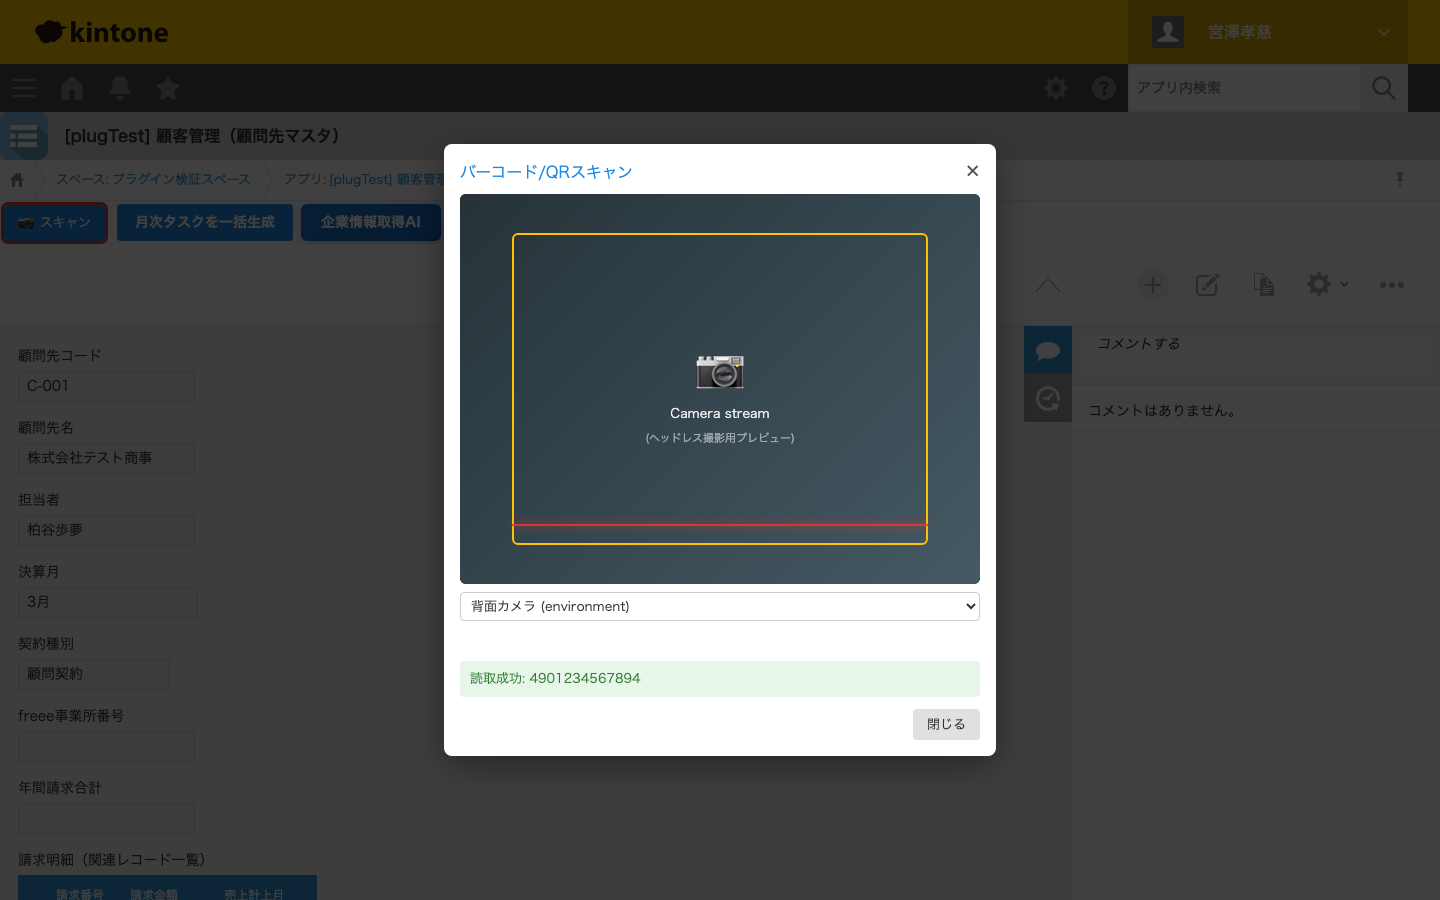This screenshot has height=900, width=1440.
Task: Open the help question mark icon
Action: (x=1104, y=88)
